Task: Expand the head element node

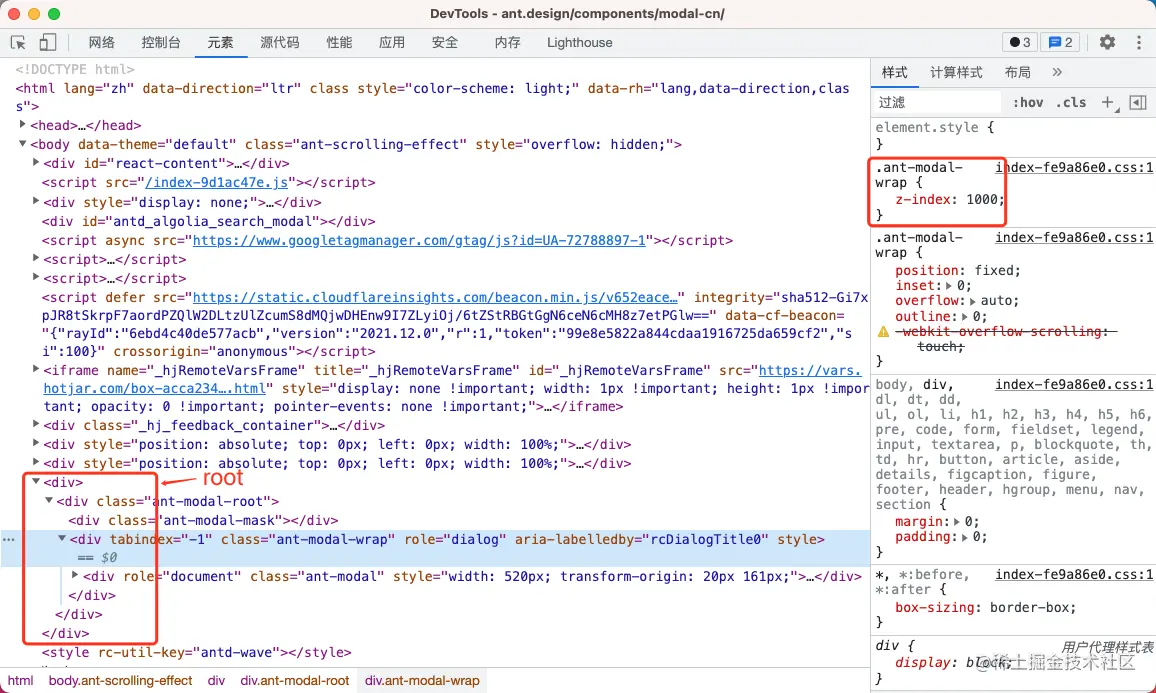Action: (23, 125)
